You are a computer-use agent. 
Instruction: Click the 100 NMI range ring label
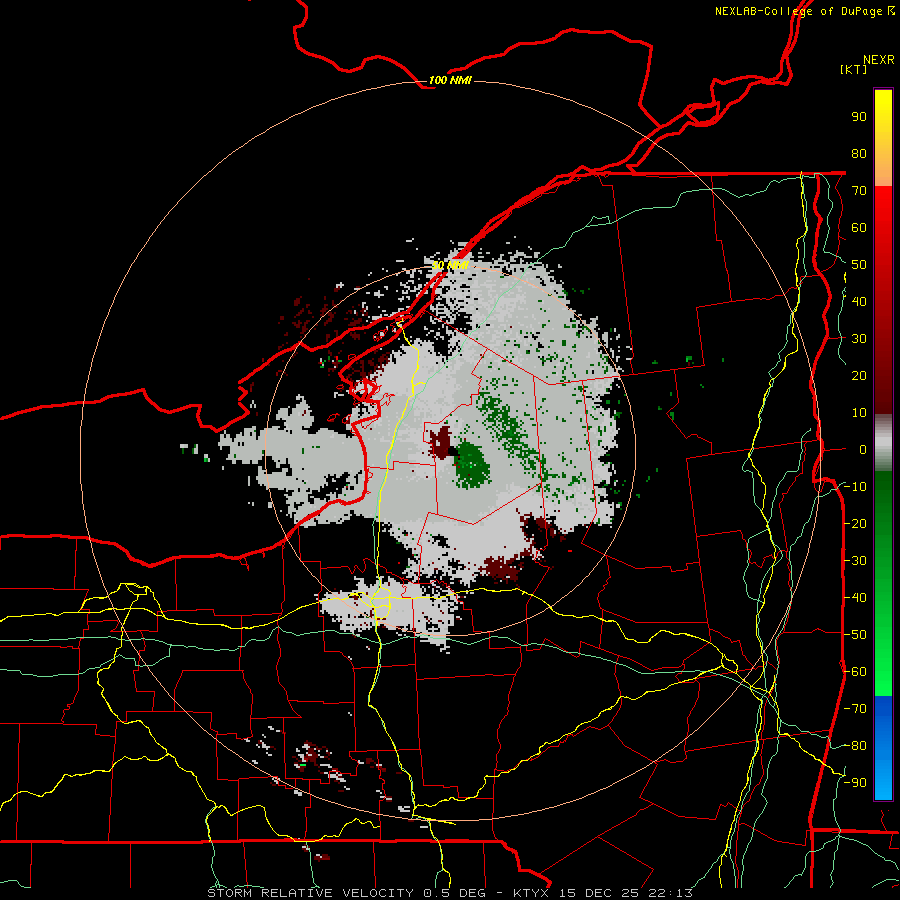click(x=450, y=80)
